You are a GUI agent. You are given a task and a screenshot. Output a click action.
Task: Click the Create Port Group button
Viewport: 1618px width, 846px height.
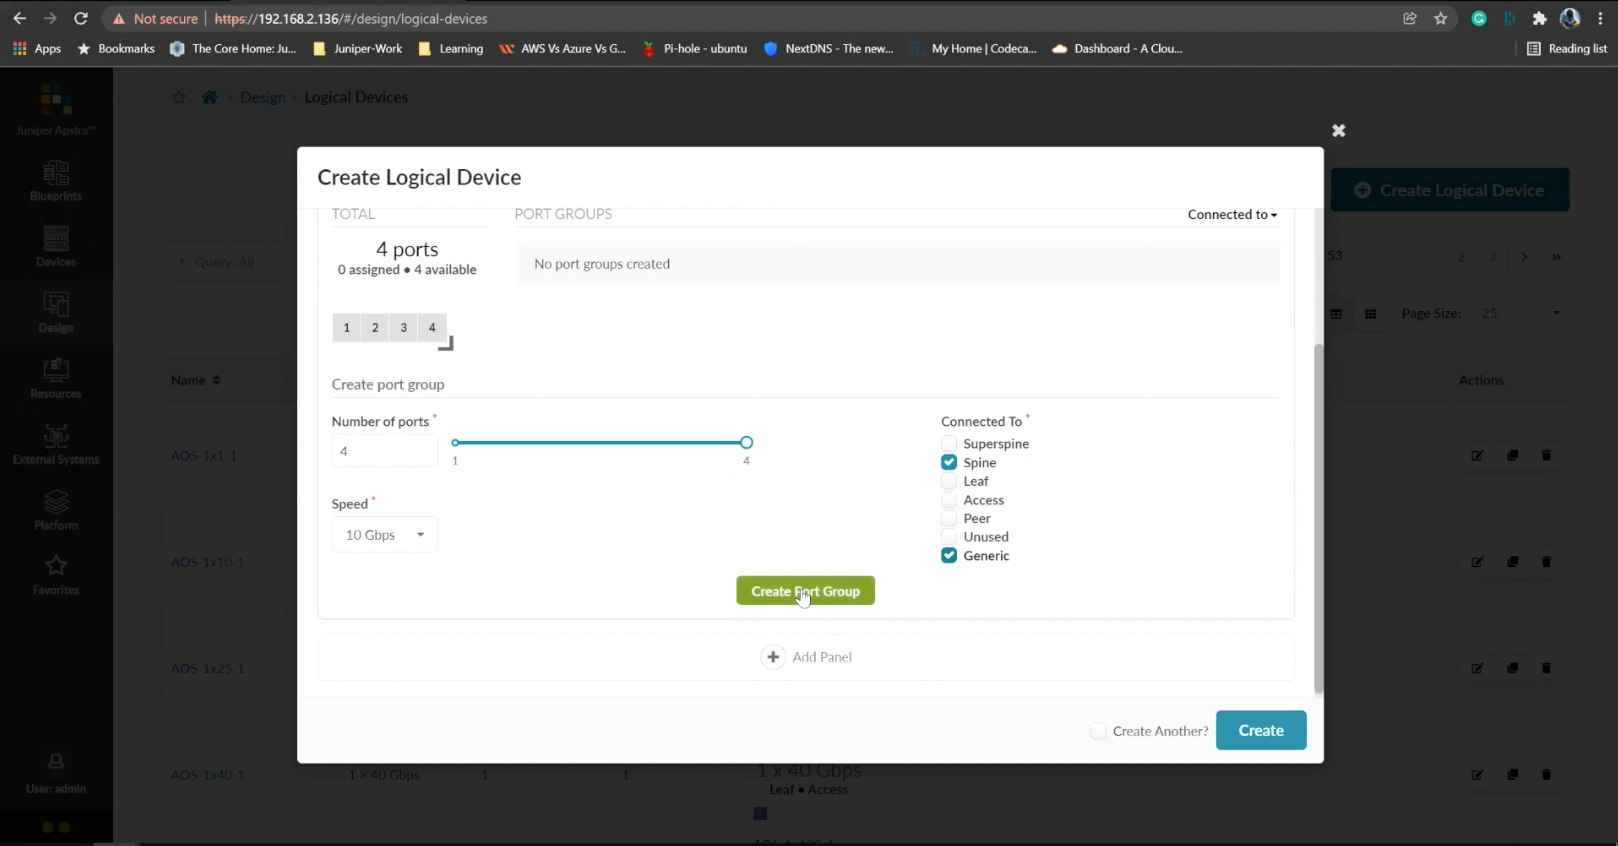[x=806, y=591]
